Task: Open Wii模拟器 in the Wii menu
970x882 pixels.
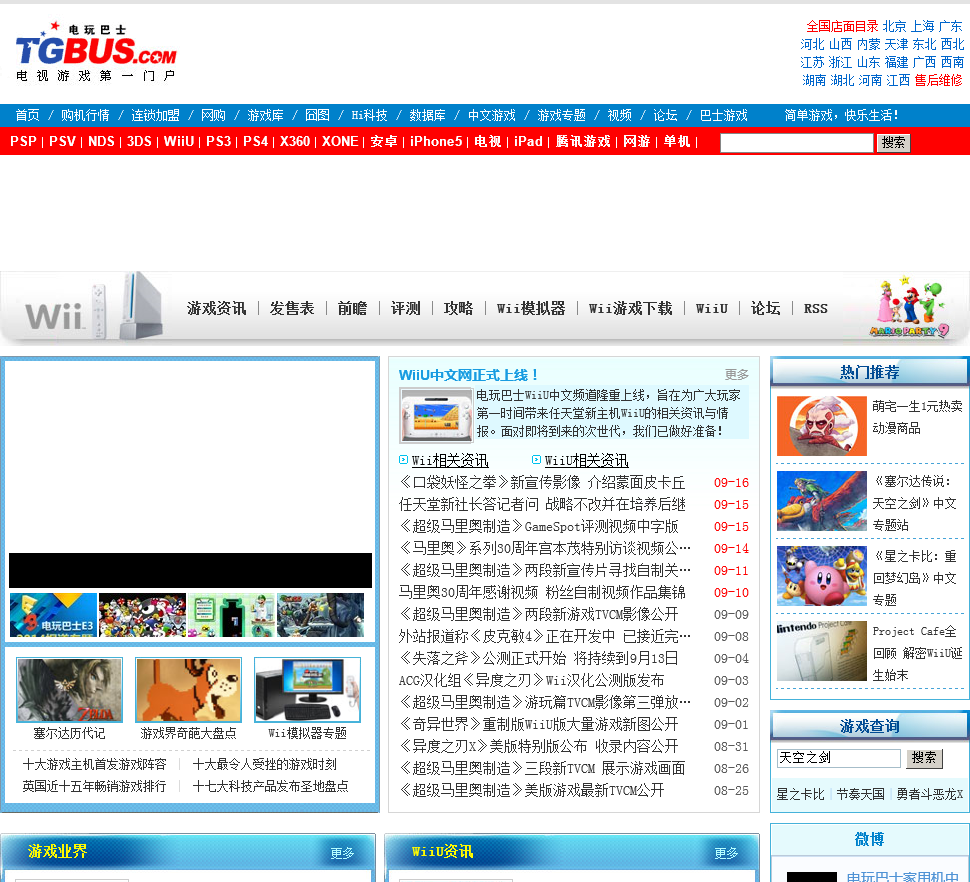Action: coord(531,308)
